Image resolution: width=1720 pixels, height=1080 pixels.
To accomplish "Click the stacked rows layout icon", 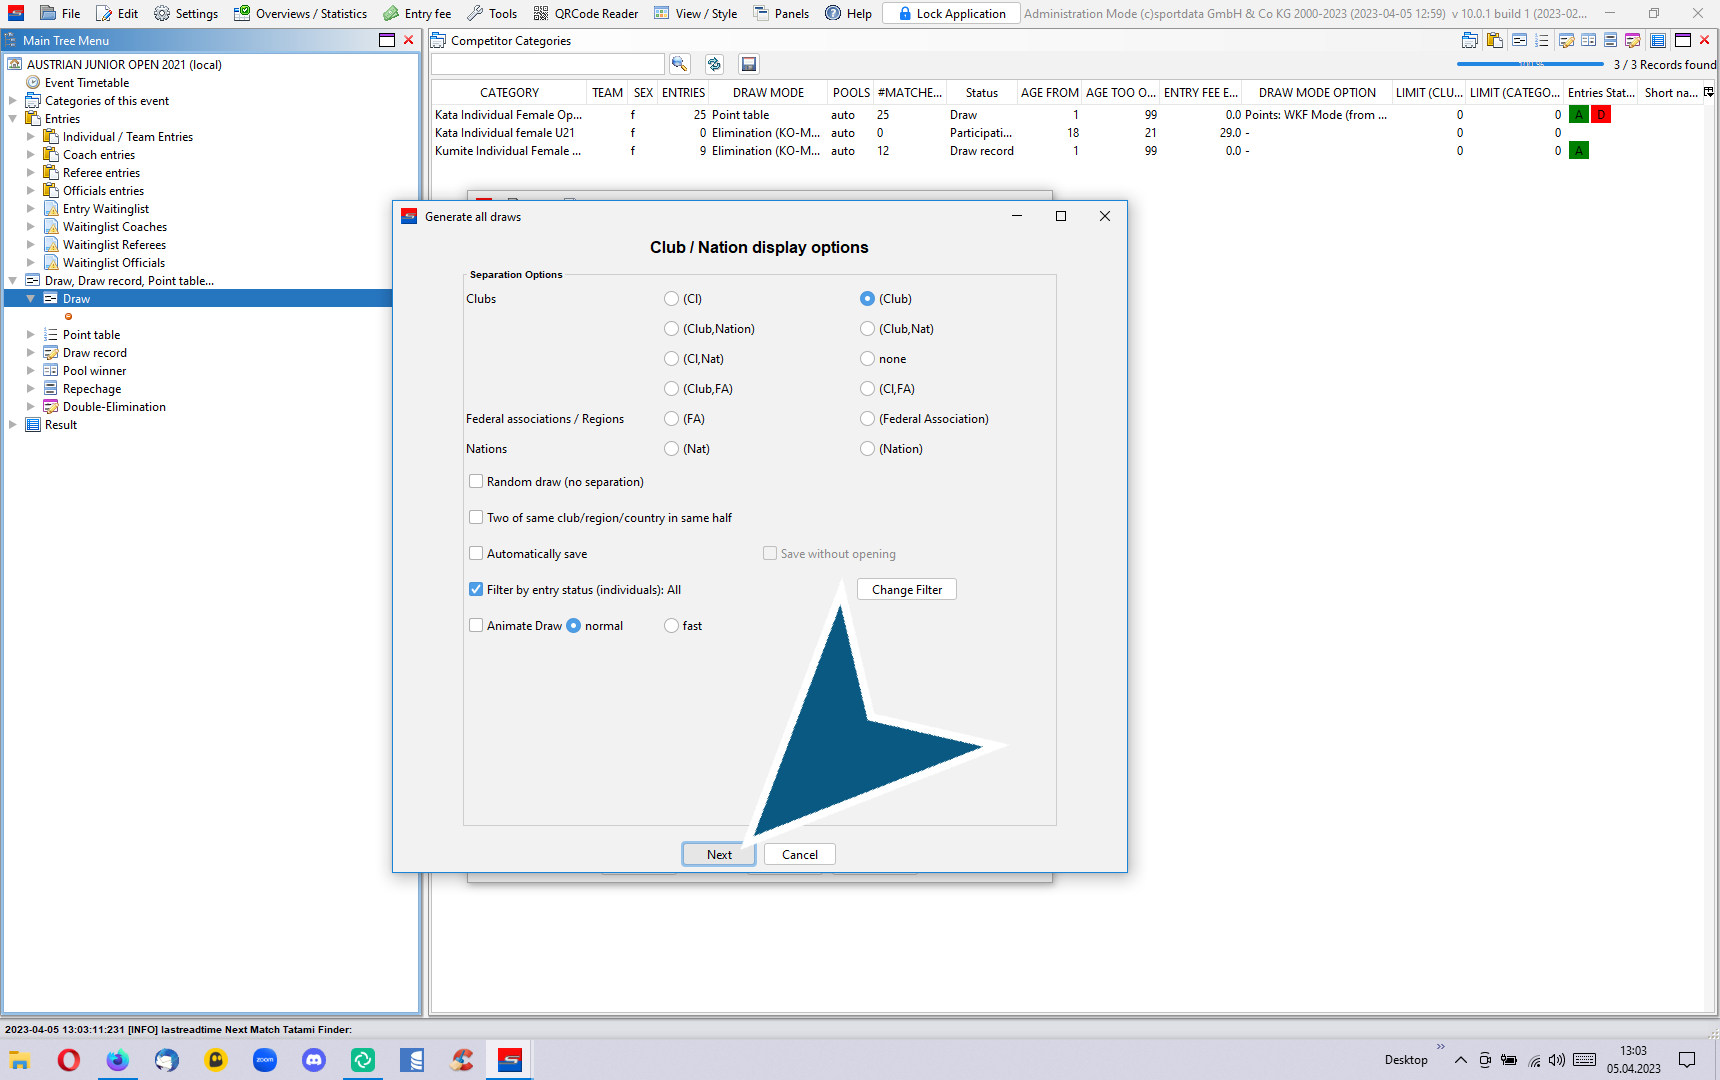I will [x=1610, y=40].
